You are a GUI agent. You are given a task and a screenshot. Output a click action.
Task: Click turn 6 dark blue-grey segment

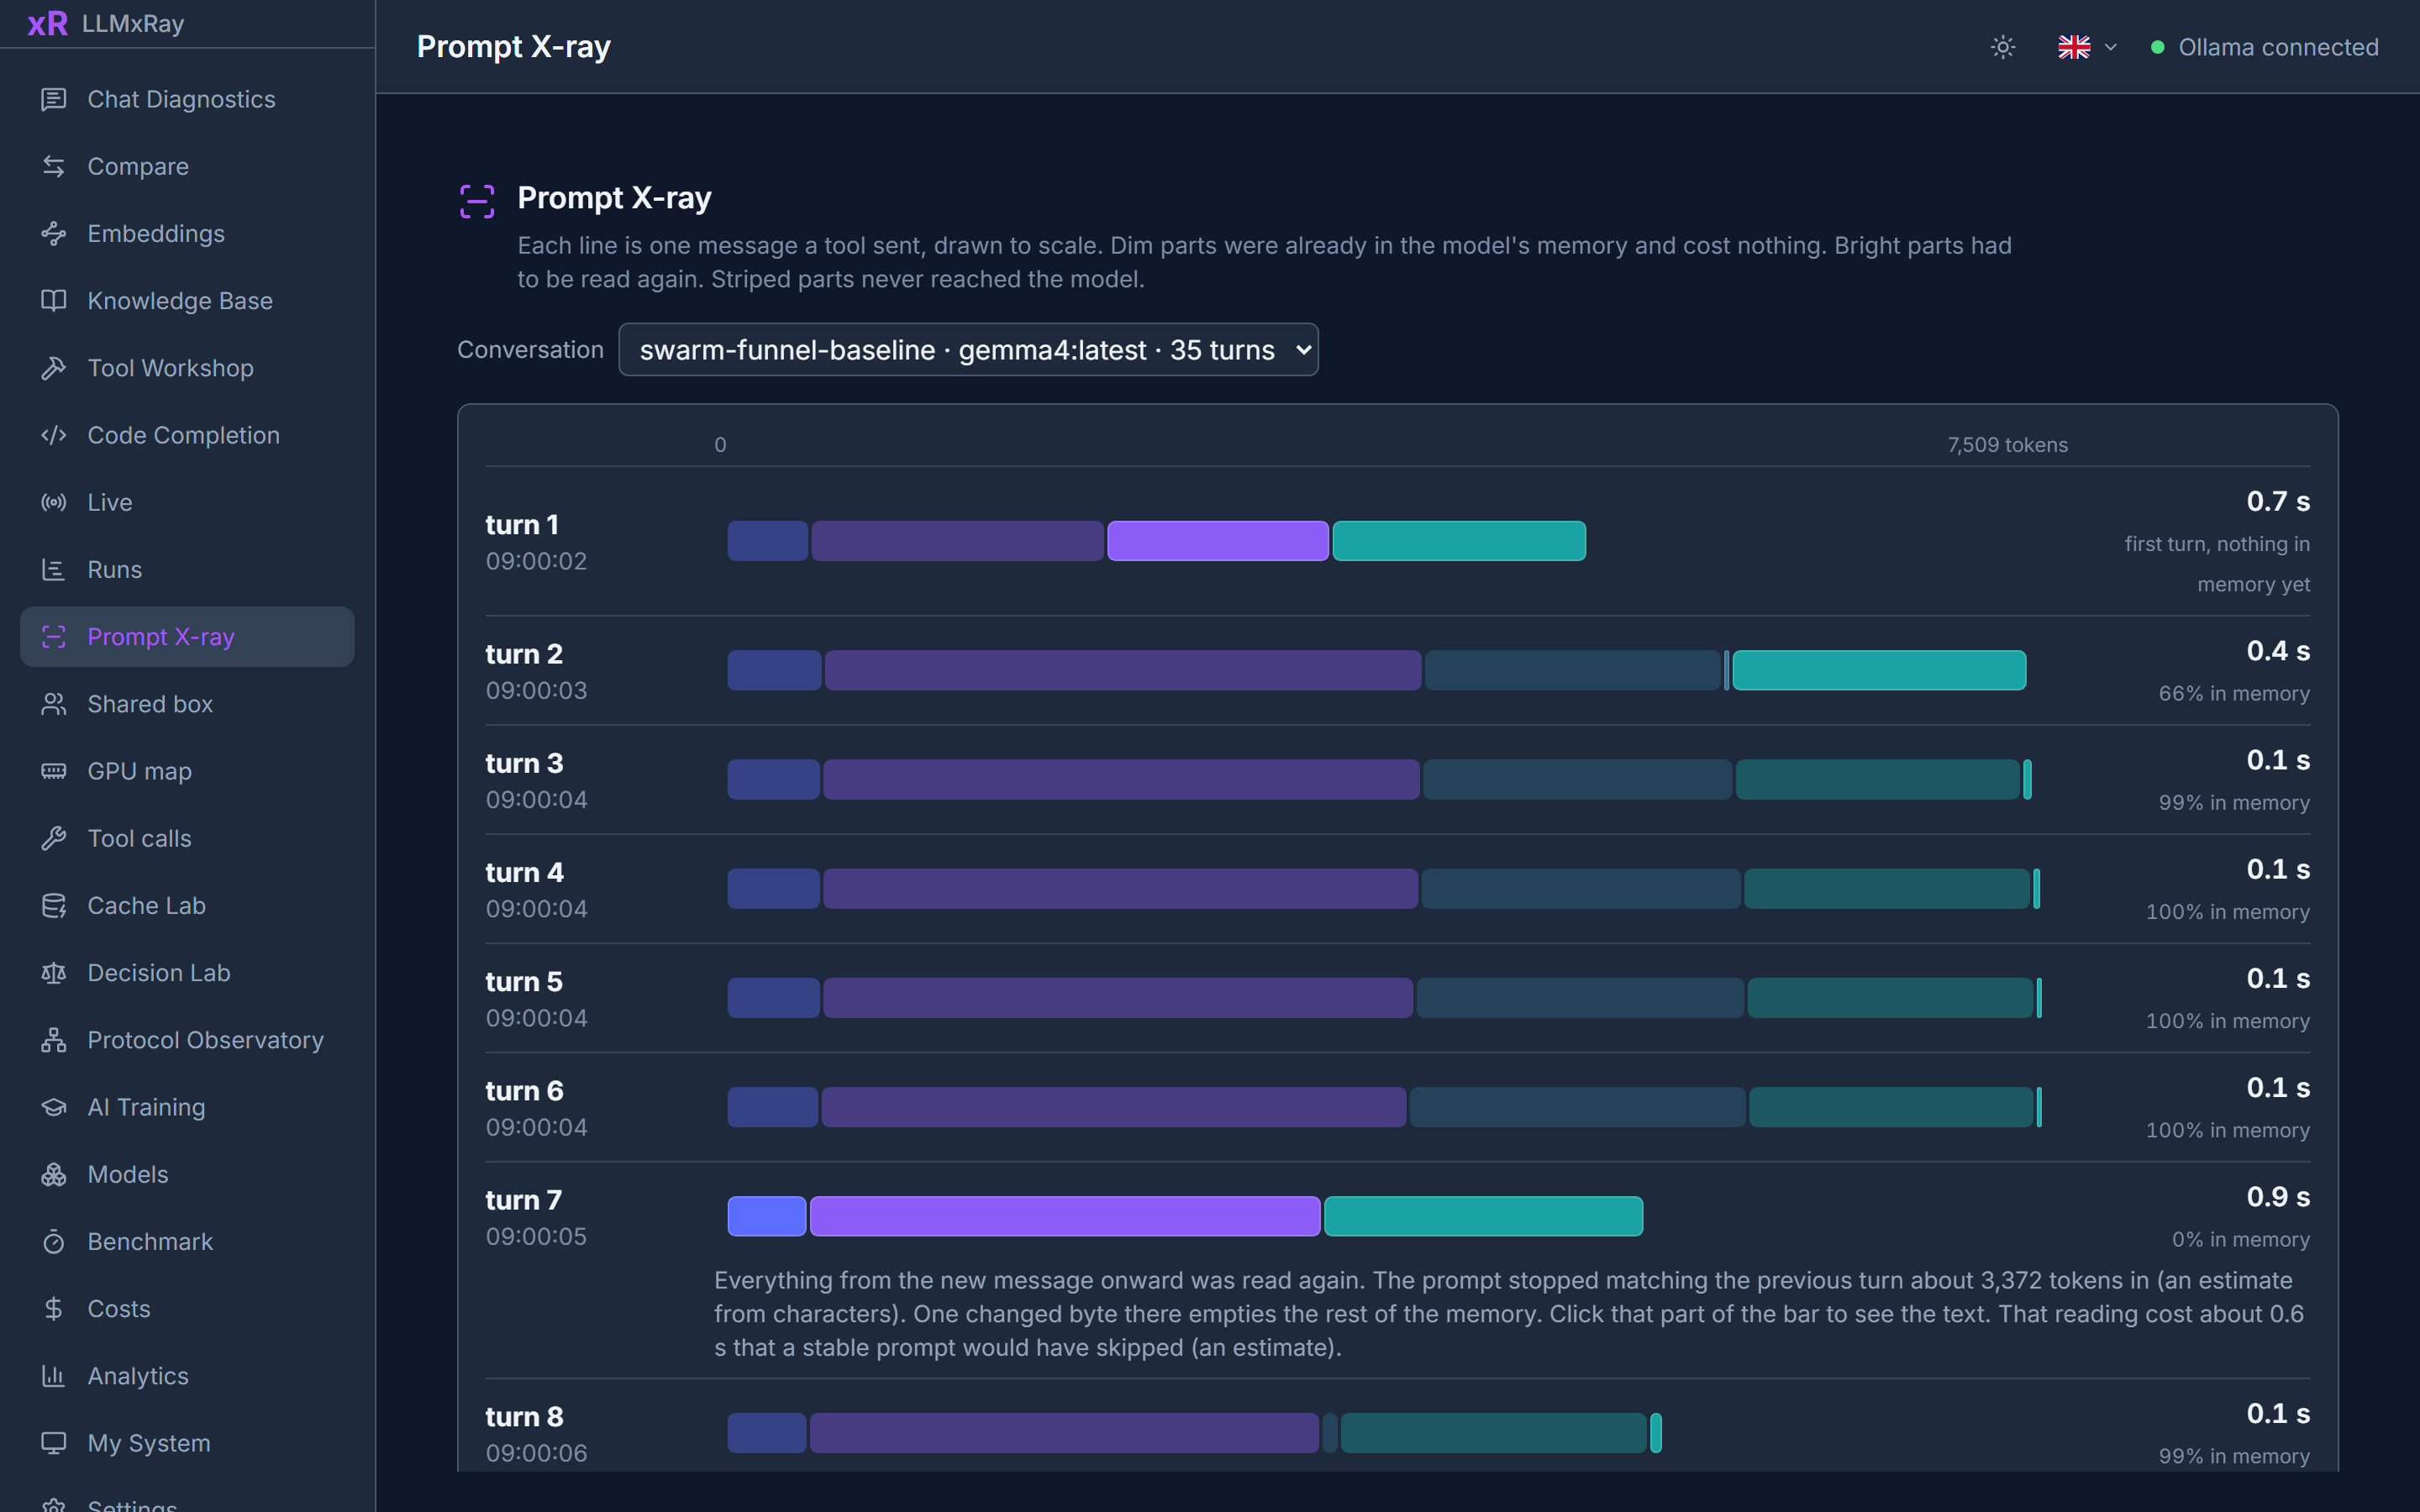pyautogui.click(x=1576, y=1106)
